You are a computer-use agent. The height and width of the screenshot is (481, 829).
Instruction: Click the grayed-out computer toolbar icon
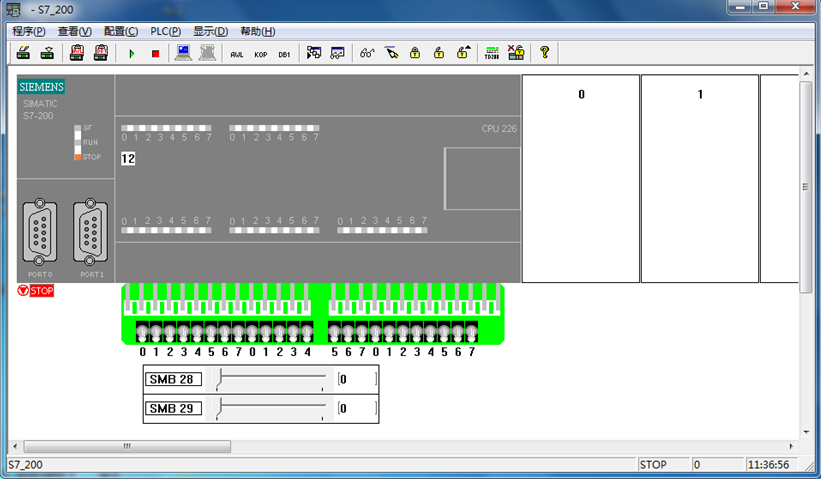click(x=207, y=53)
